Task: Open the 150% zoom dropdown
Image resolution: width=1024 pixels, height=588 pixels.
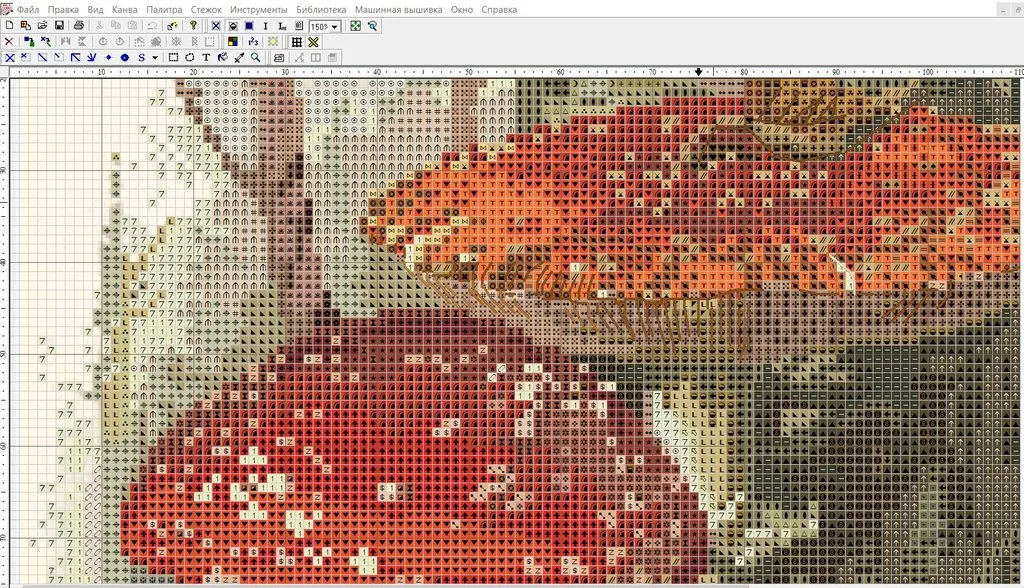Action: [334, 26]
